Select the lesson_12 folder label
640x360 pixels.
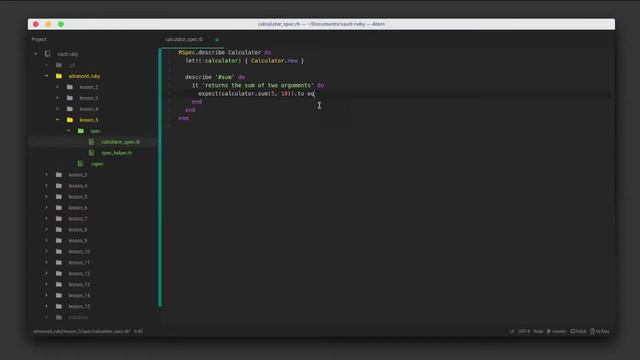coord(79,273)
